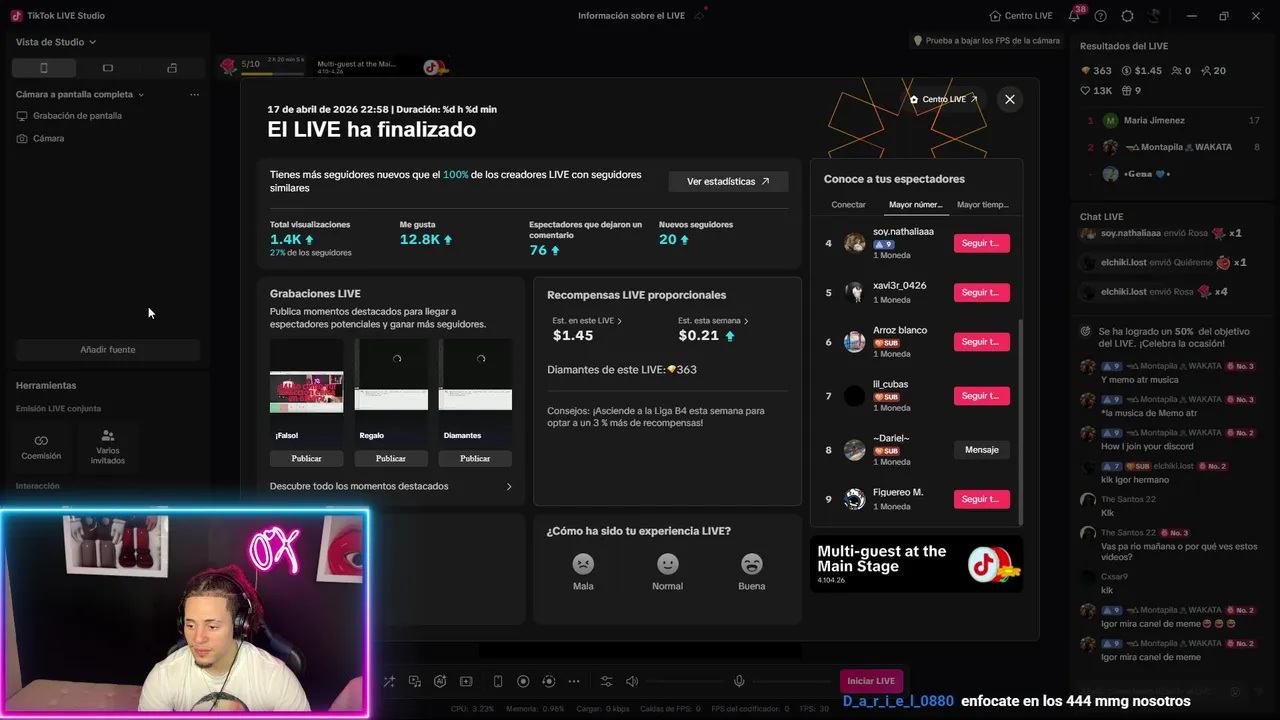Mute the microphone icon
This screenshot has width=1280, height=720.
[x=739, y=681]
